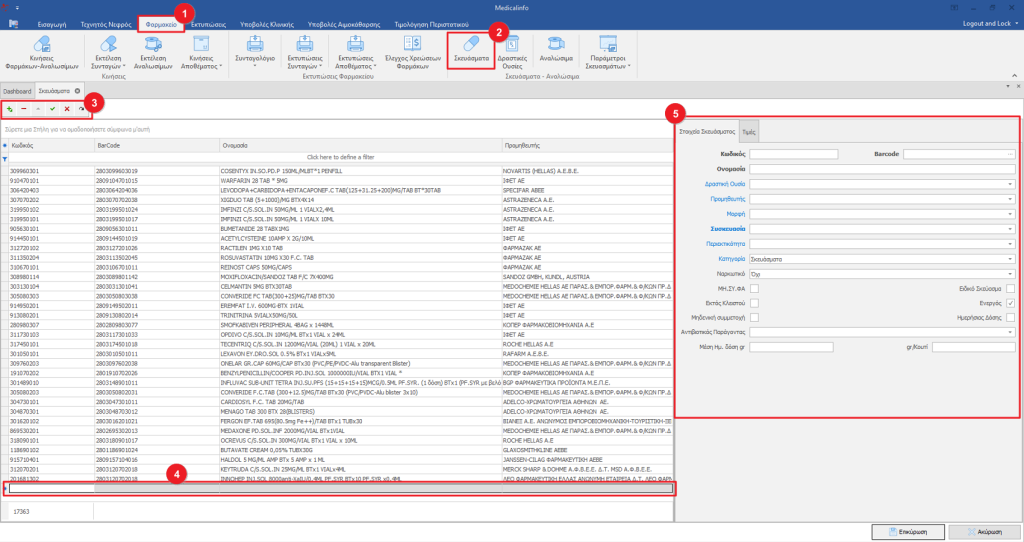Click the Συνταγολόγιο printer icon
The image size is (1024, 542).
(x=254, y=45)
